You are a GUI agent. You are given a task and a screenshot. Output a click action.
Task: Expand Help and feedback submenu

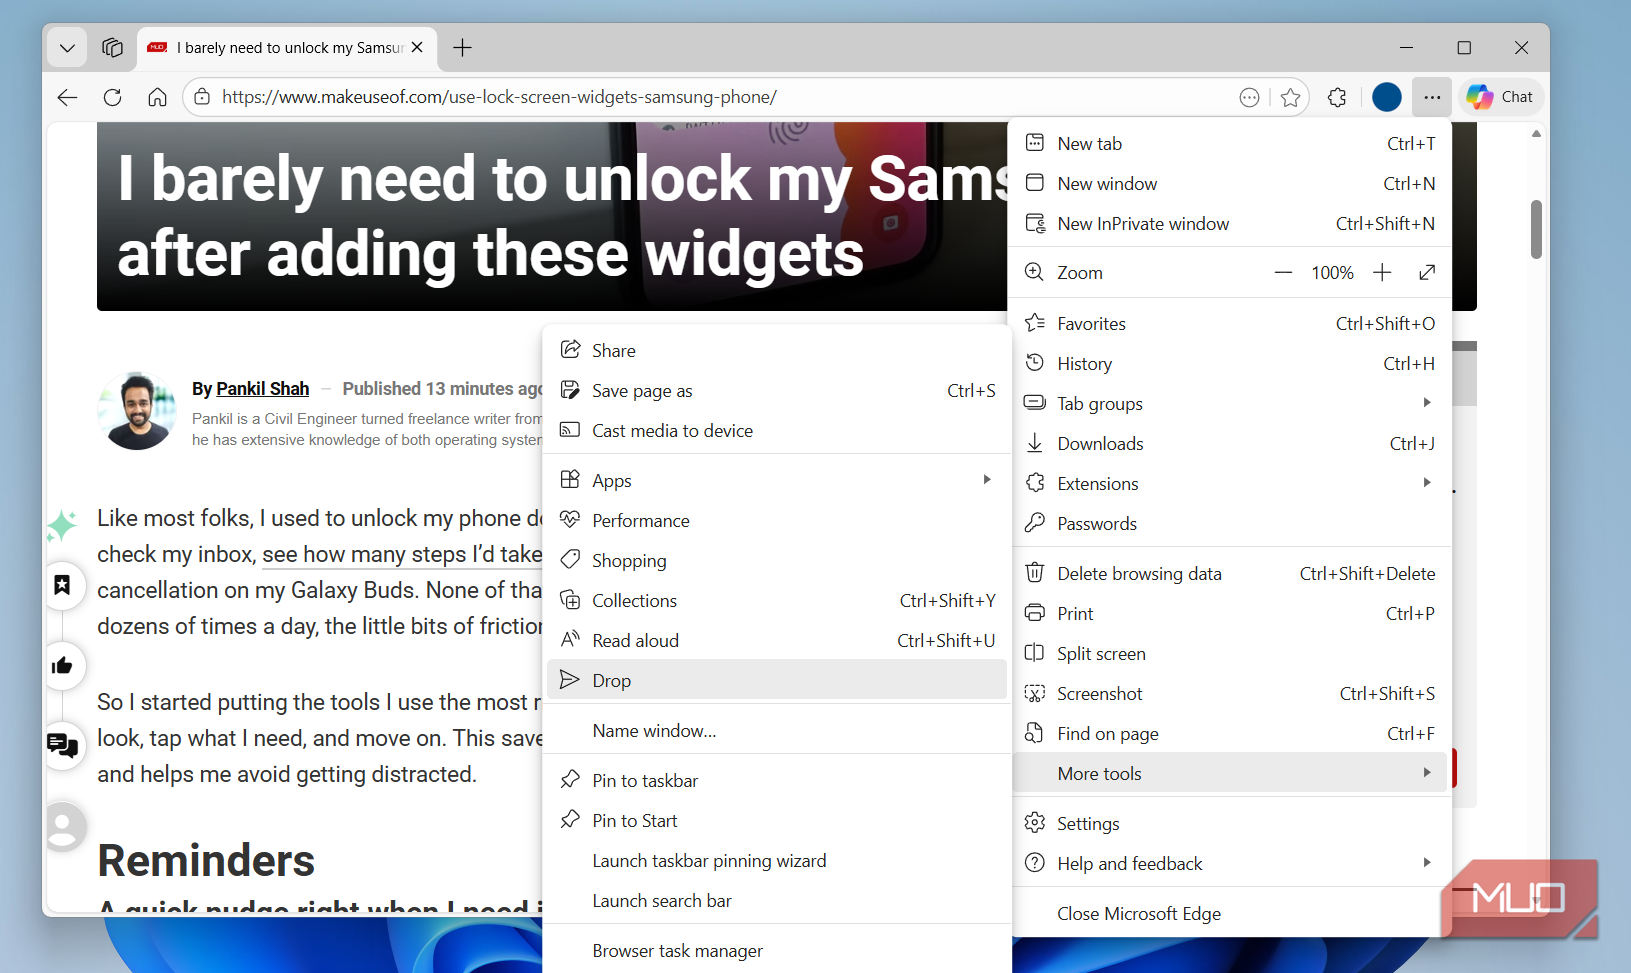(x=1230, y=864)
